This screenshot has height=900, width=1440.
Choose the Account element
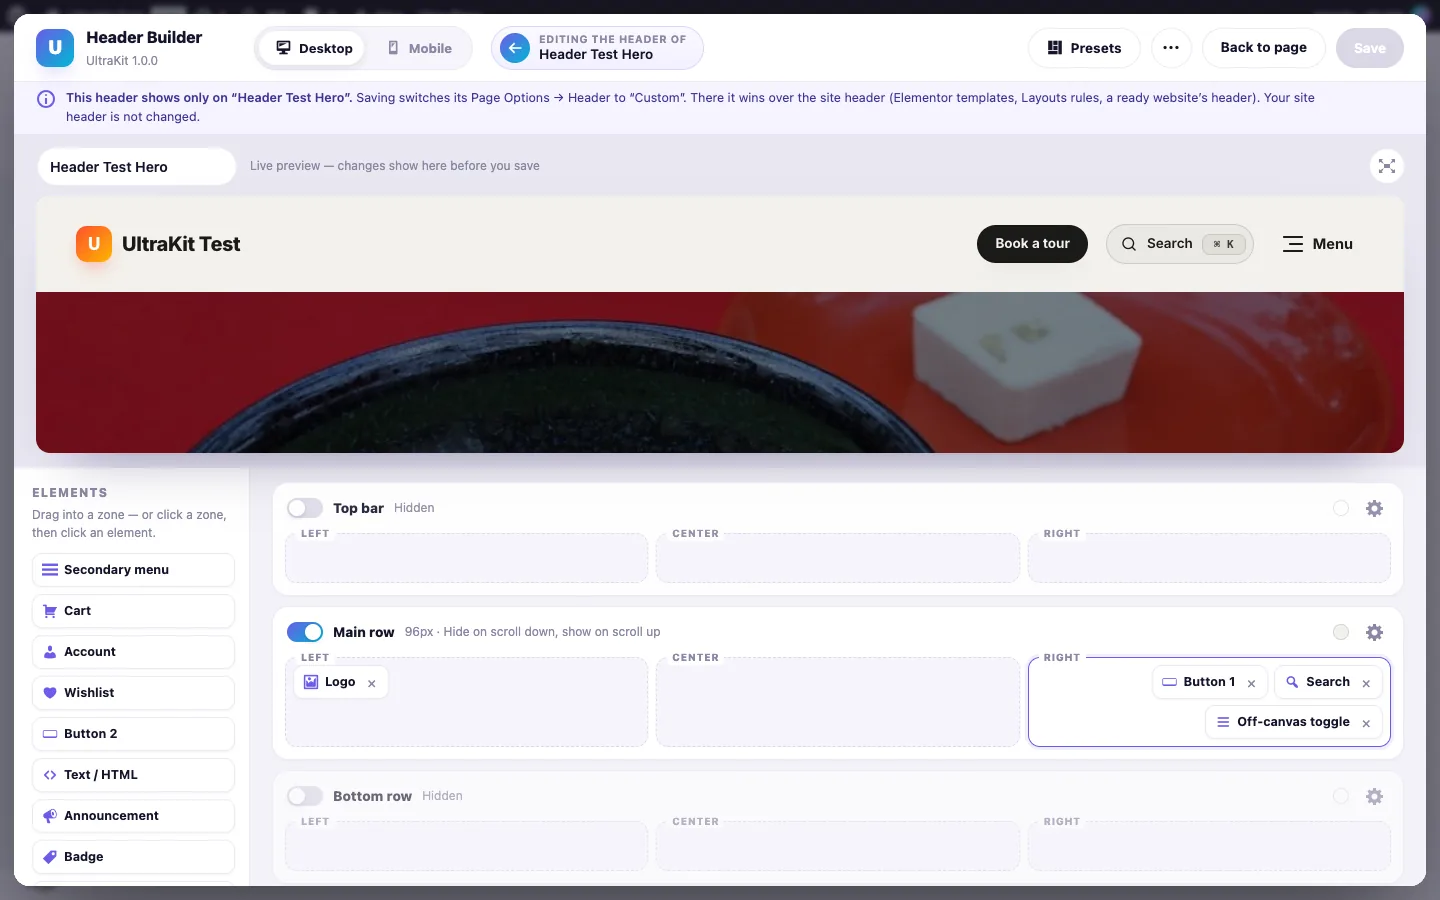[x=133, y=652]
